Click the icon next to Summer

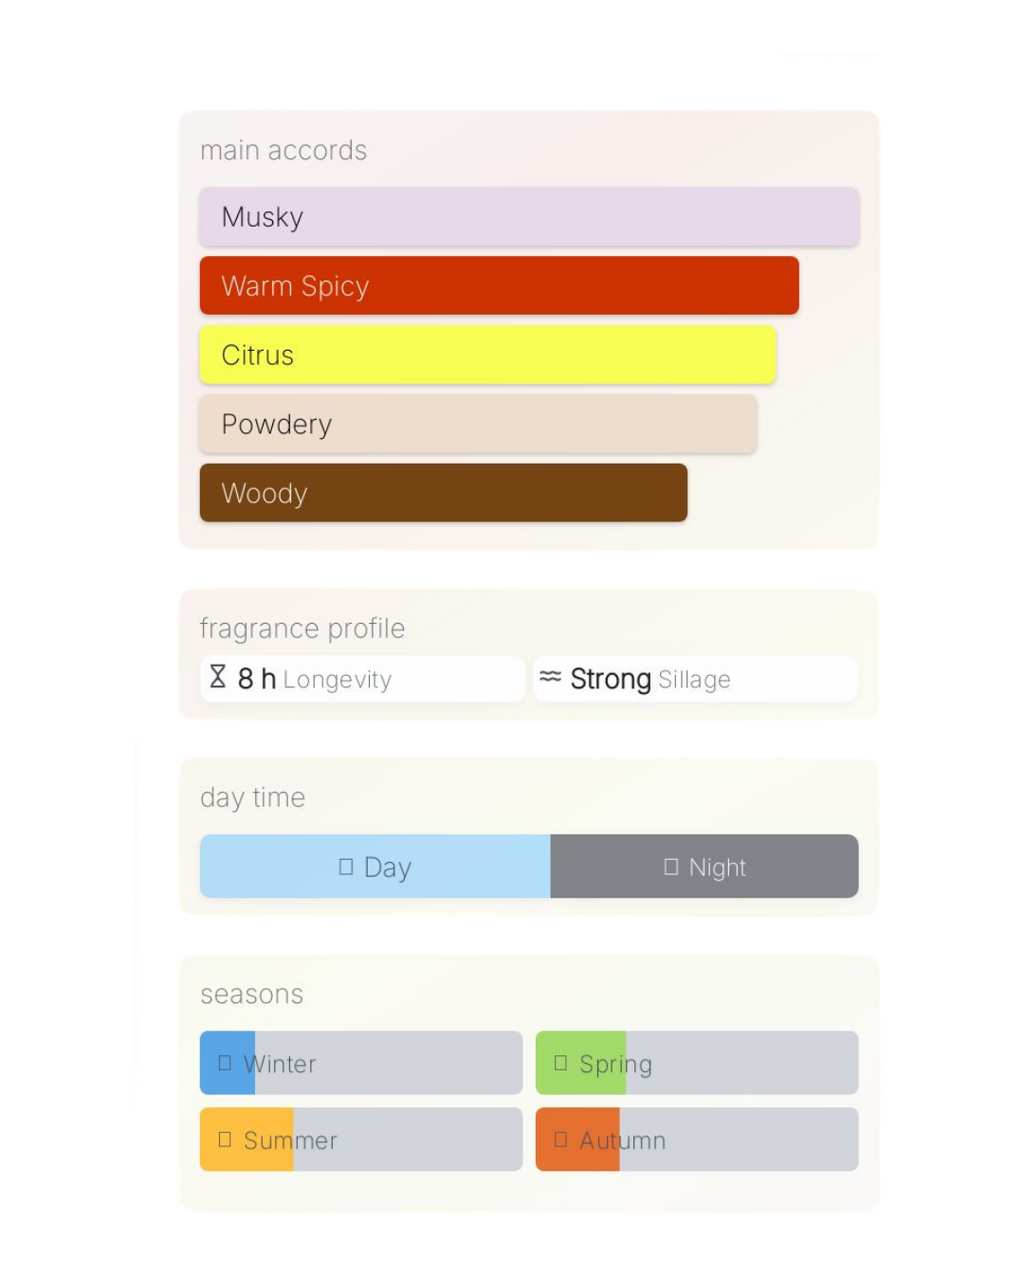tap(225, 1139)
